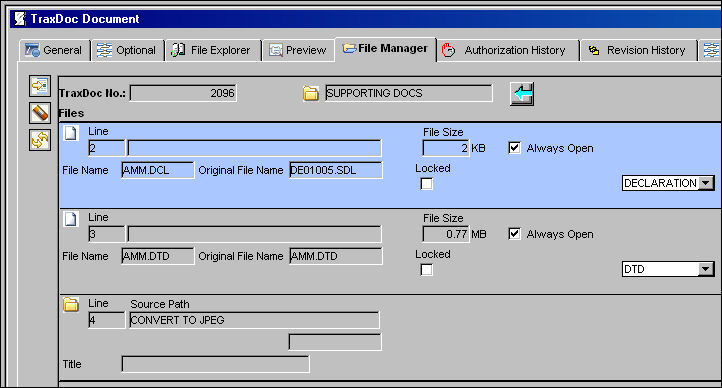
Task: Click the Source Path label
Action: click(160, 304)
